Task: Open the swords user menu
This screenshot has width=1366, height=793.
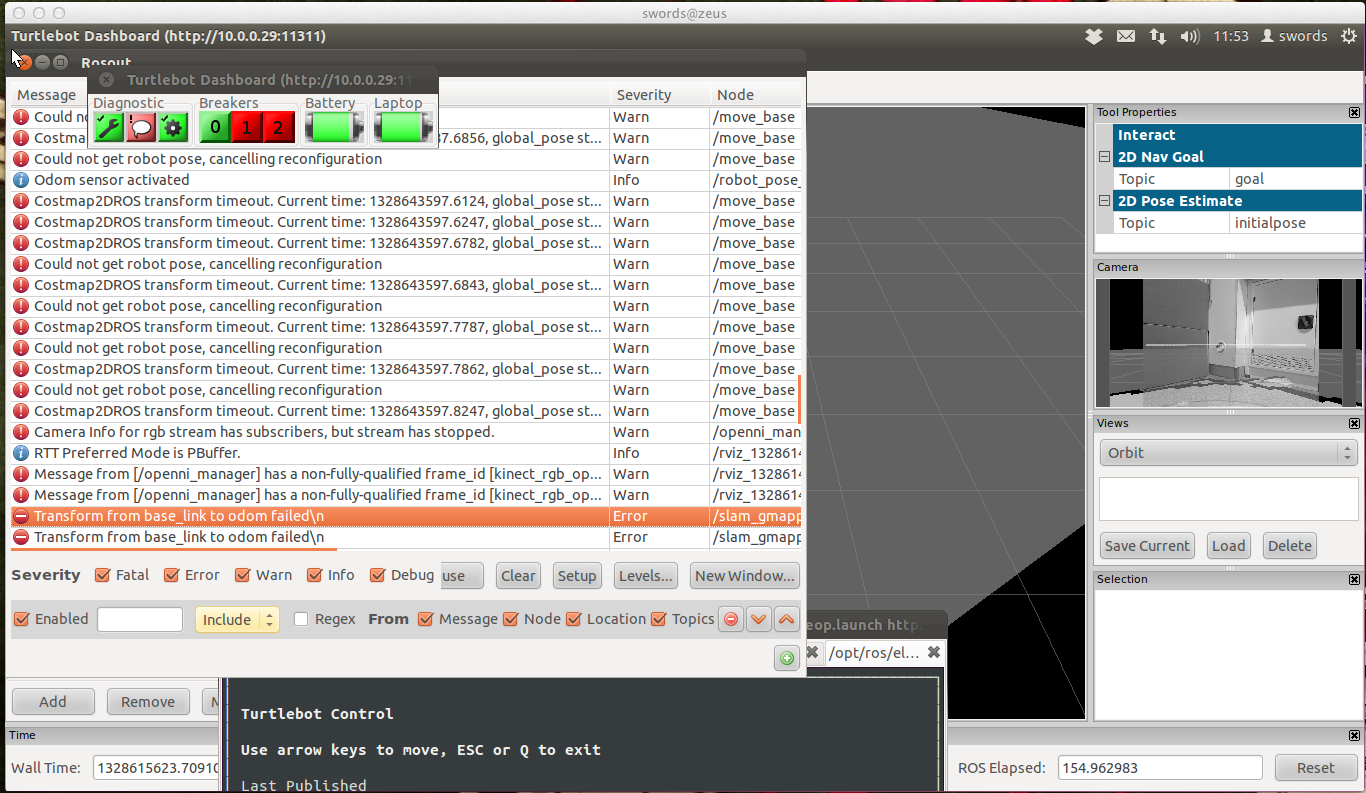Action: coord(1294,36)
